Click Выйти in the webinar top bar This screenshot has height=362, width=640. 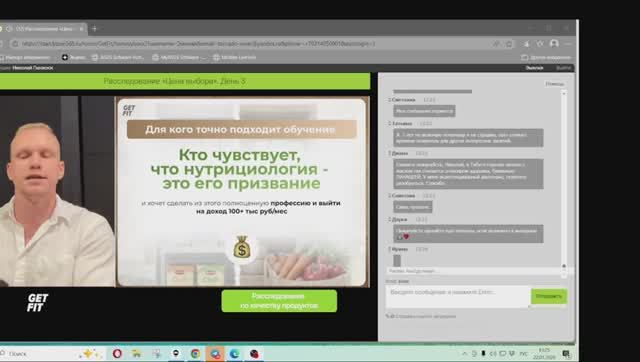[x=563, y=68]
